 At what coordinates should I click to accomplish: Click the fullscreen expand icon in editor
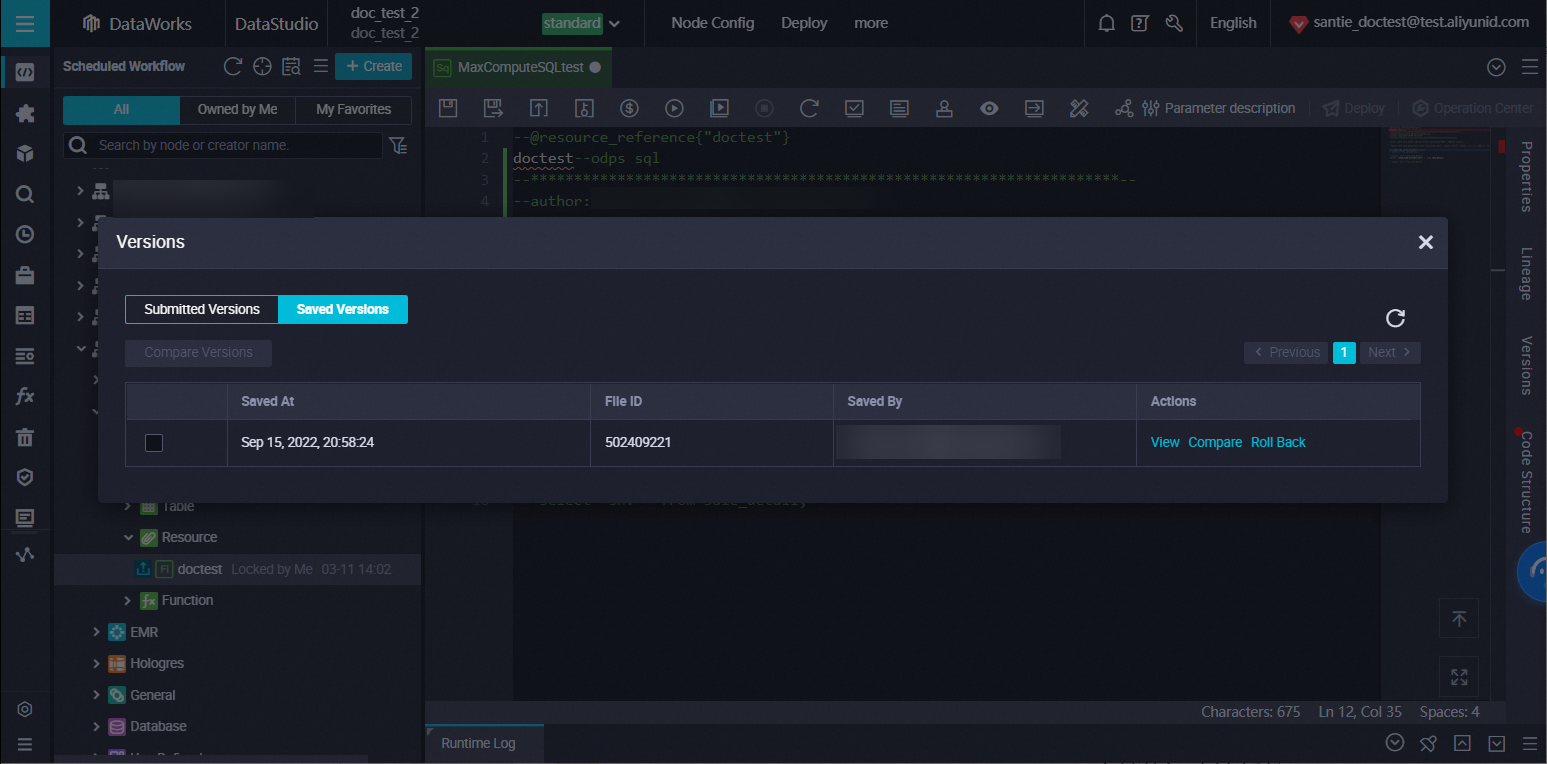(1459, 677)
